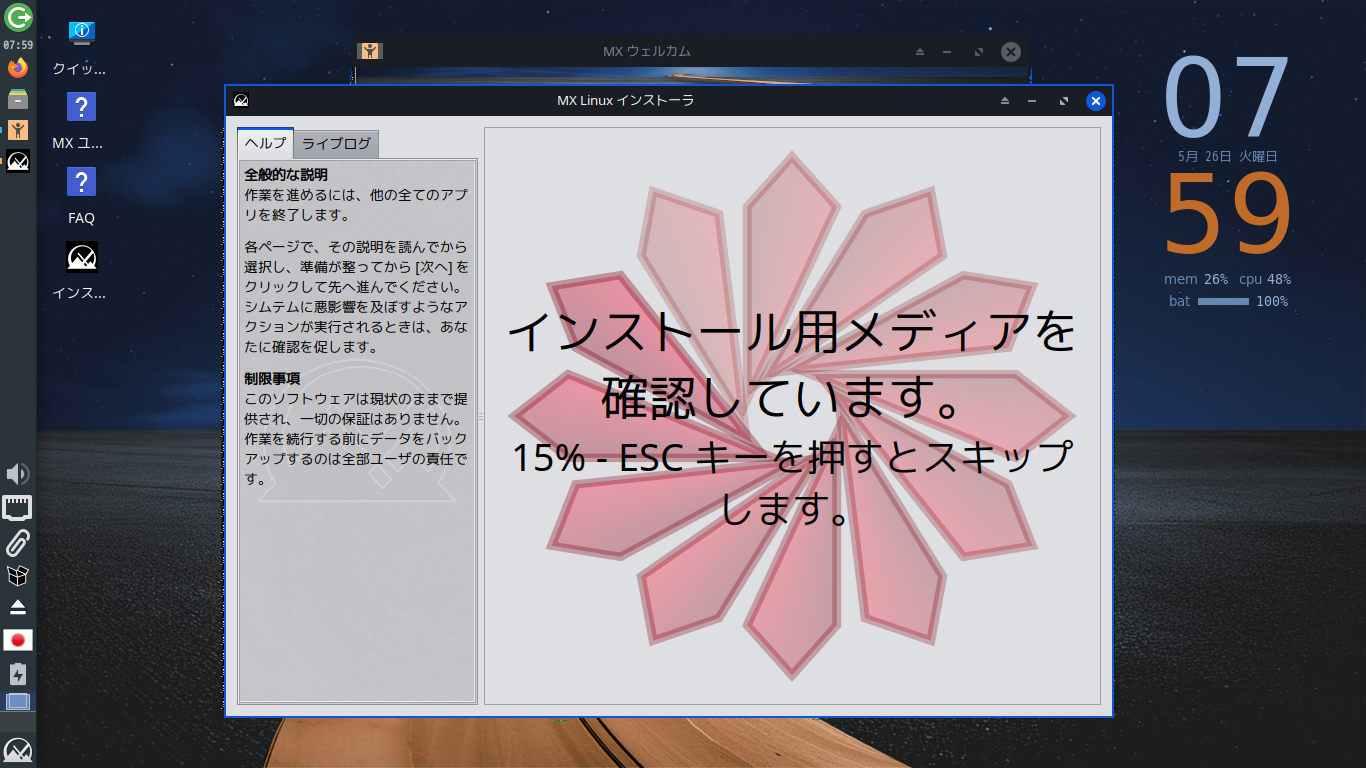Open the FAQ desktop icon
Image resolution: width=1366 pixels, height=768 pixels.
[81, 197]
